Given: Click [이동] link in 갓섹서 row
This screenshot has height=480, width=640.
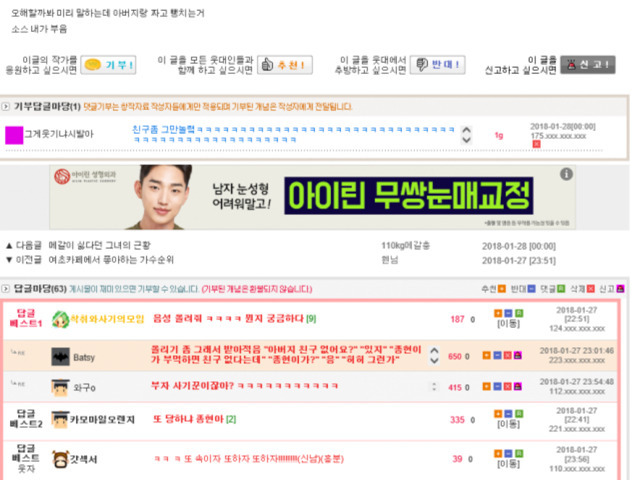Looking at the screenshot, I should (x=508, y=464).
